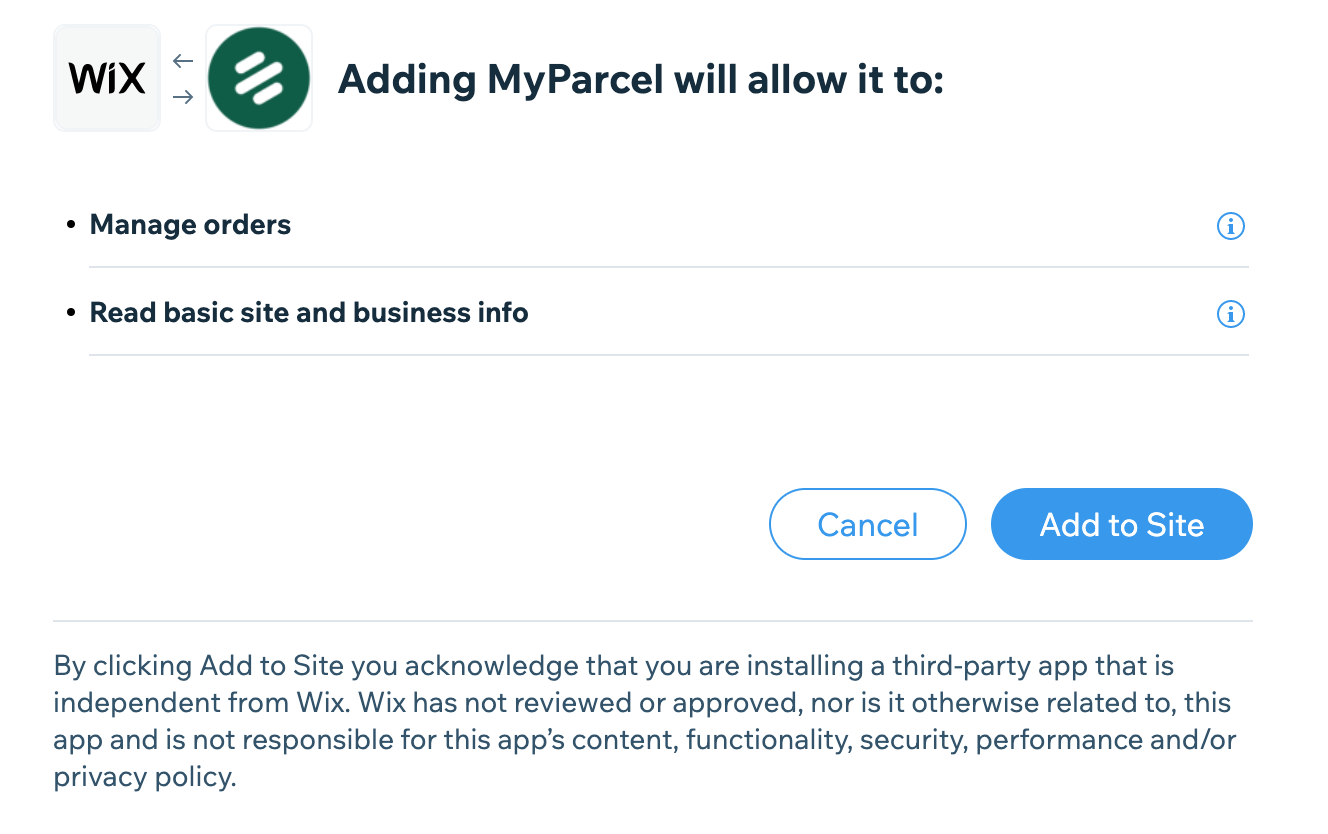Click the bullet beside Read basic site info
This screenshot has width=1328, height=834.
point(71,310)
